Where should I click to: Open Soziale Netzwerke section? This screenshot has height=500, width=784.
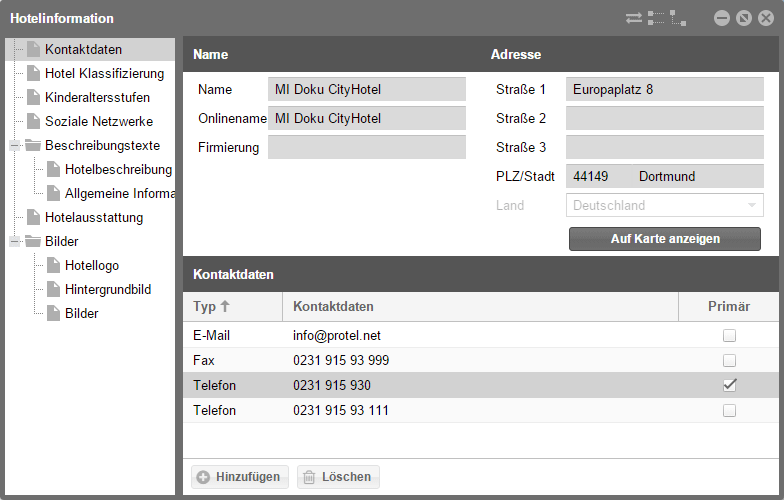click(x=99, y=122)
